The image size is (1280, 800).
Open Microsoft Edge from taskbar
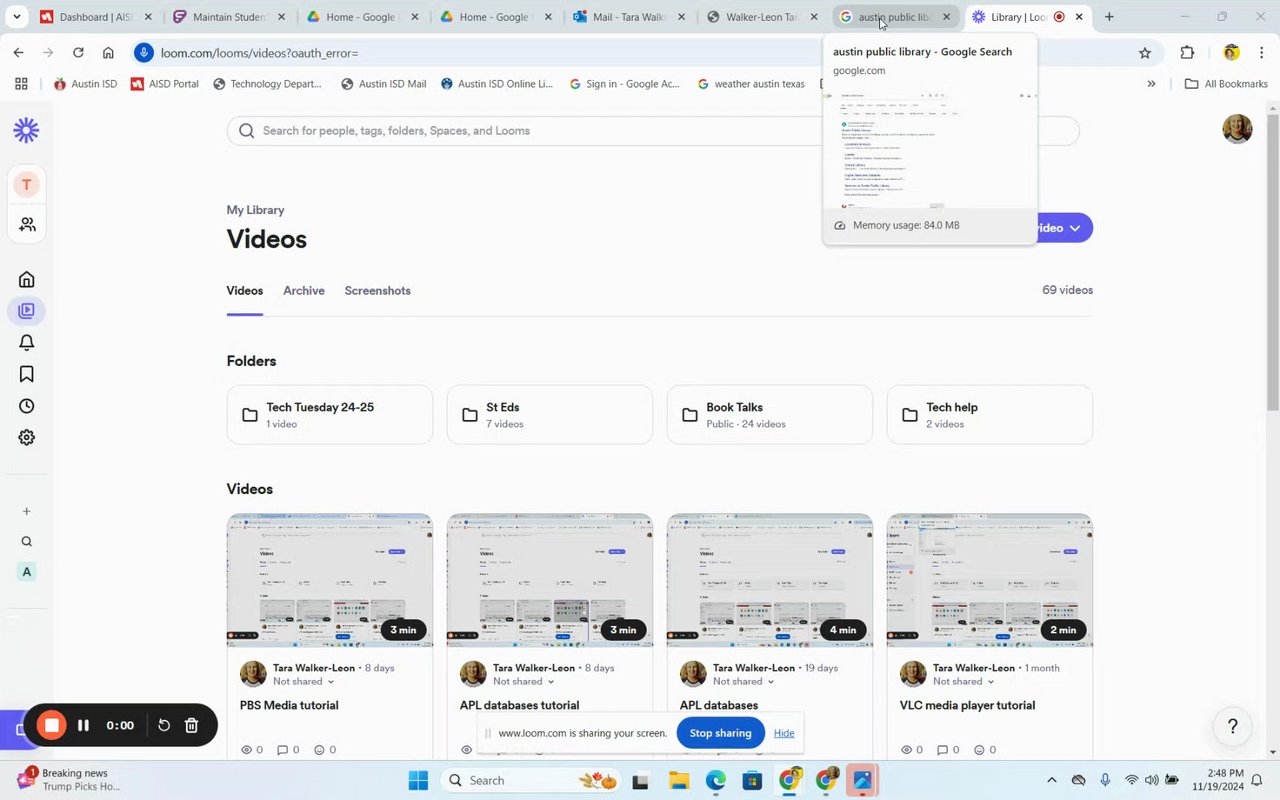[x=716, y=780]
